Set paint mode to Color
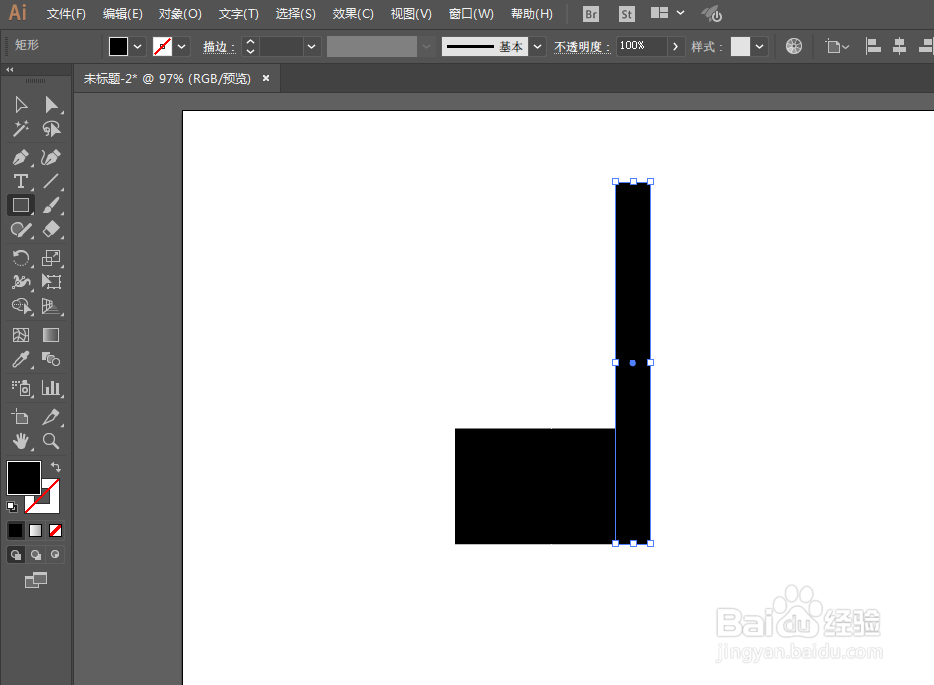Screen dimensions: 934x685 [15, 530]
